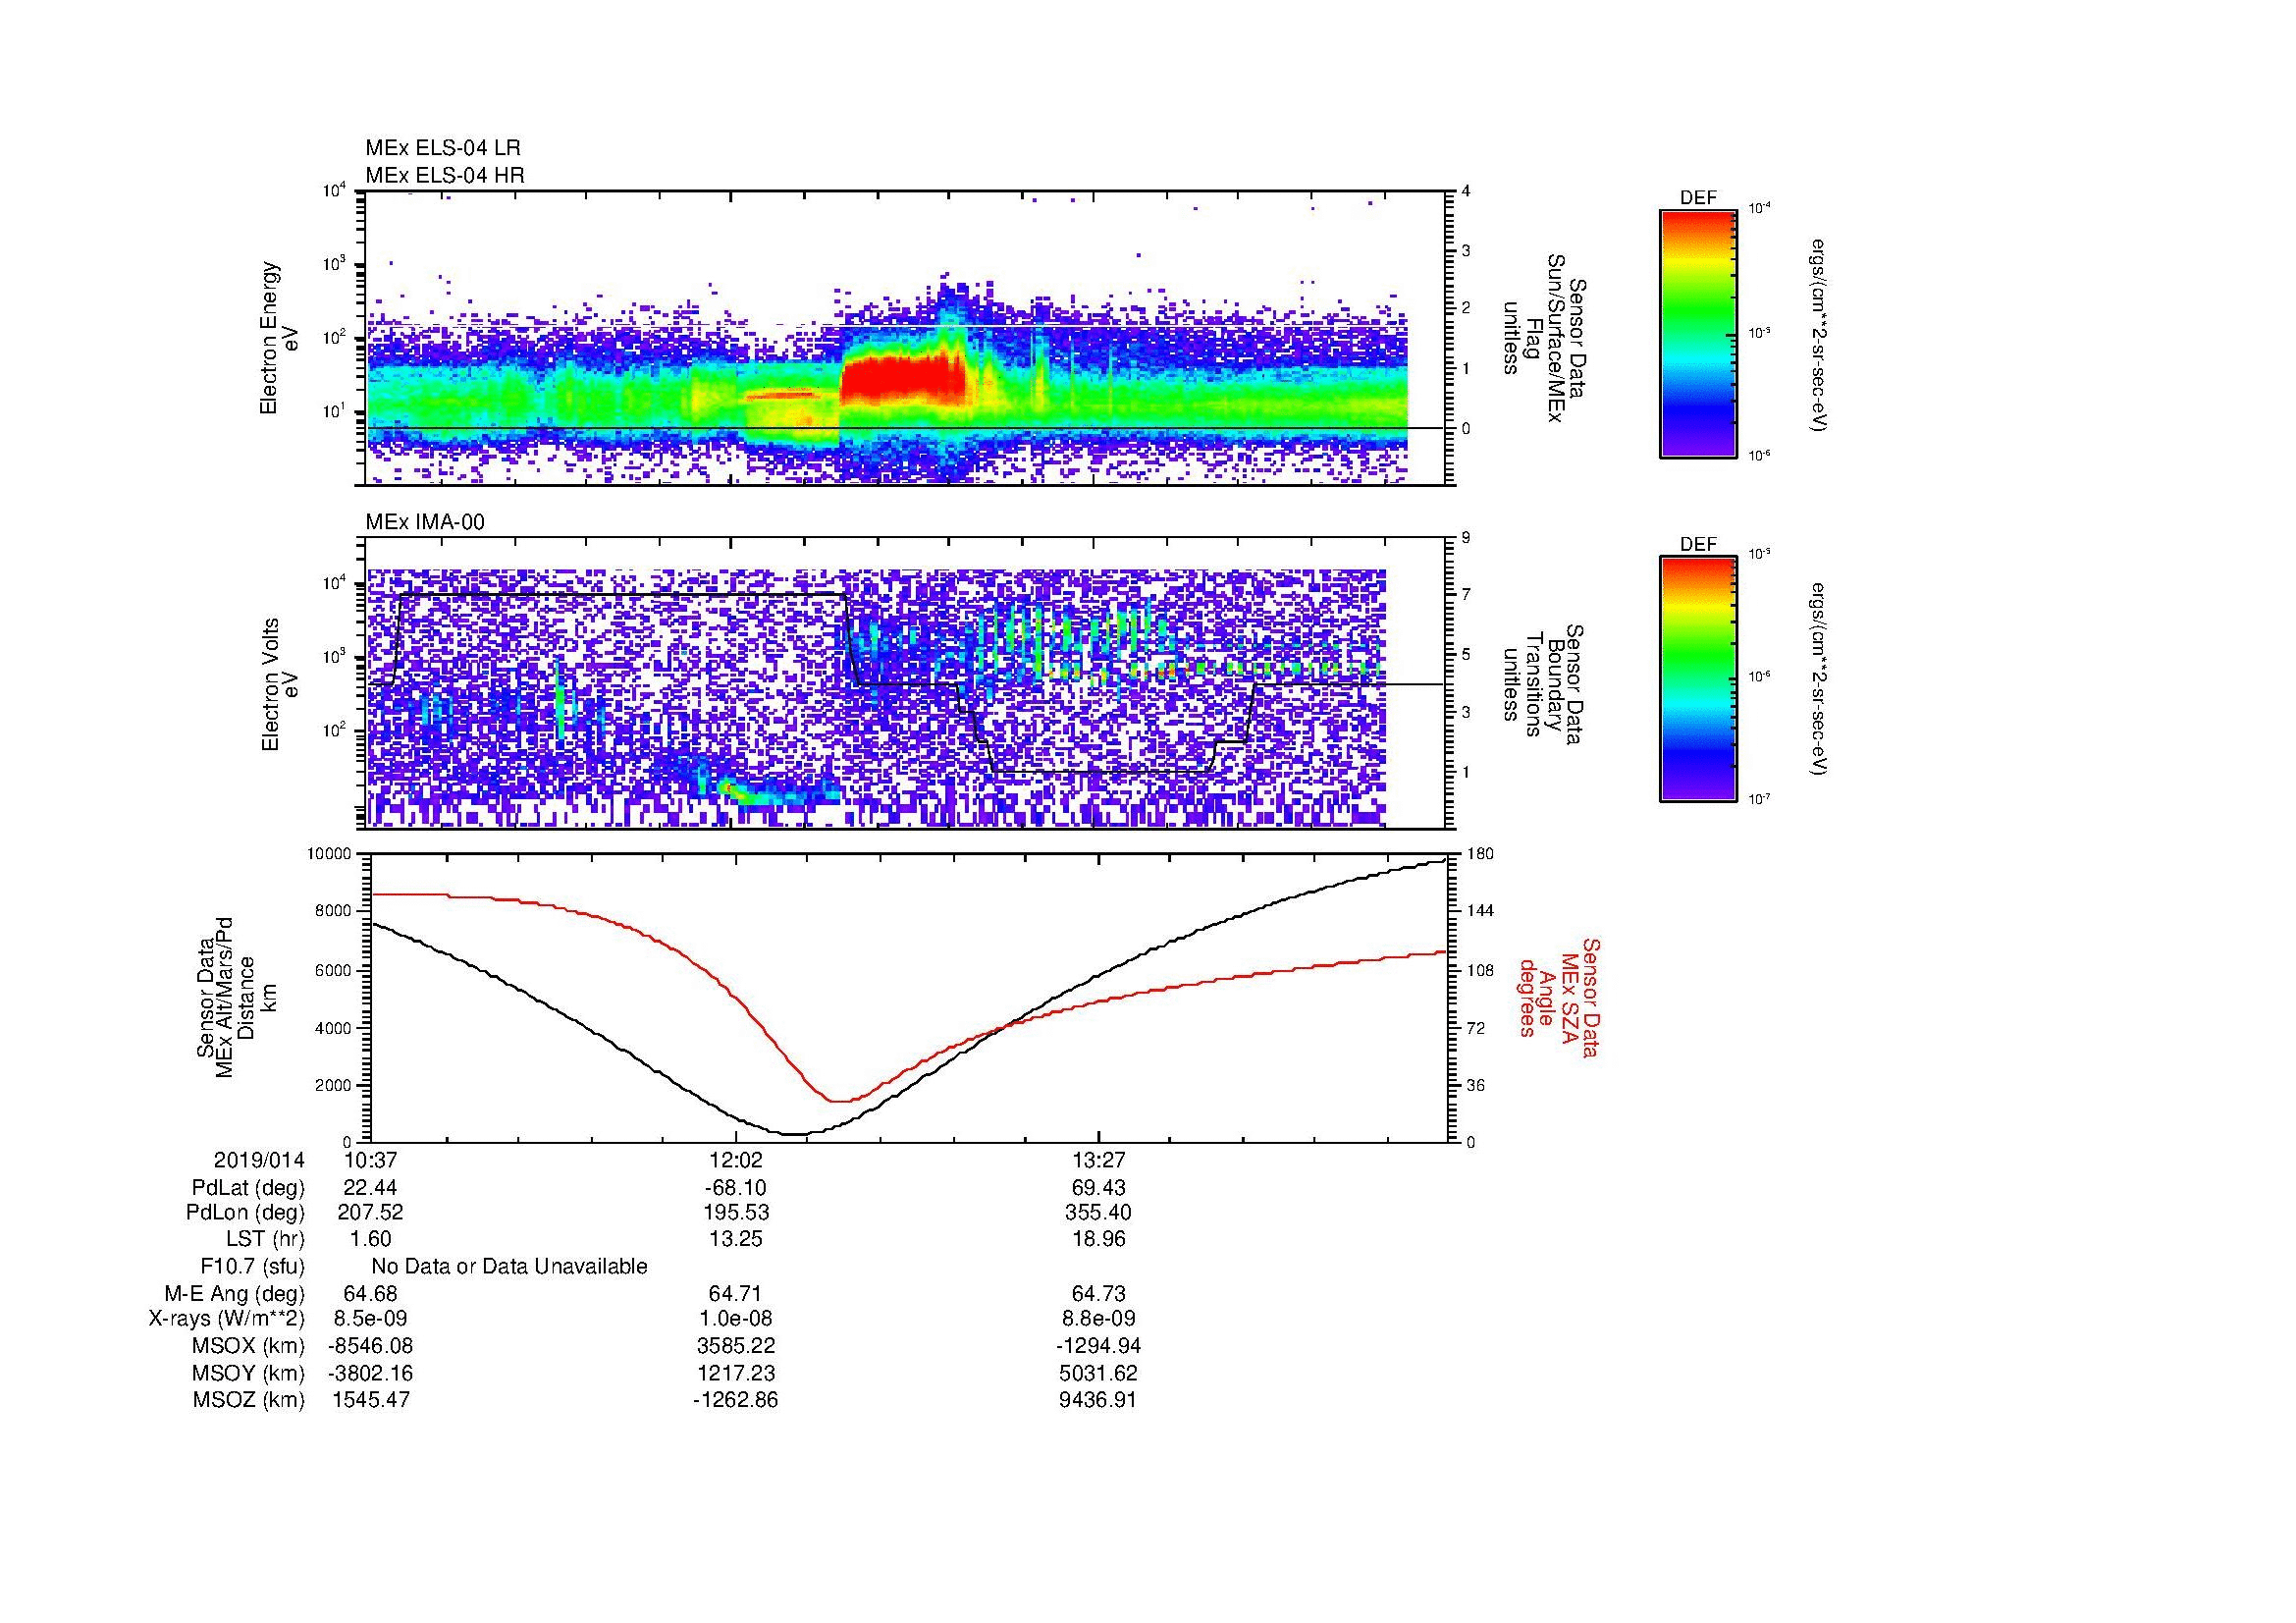Click the LST value '13.25'

pos(735,1239)
